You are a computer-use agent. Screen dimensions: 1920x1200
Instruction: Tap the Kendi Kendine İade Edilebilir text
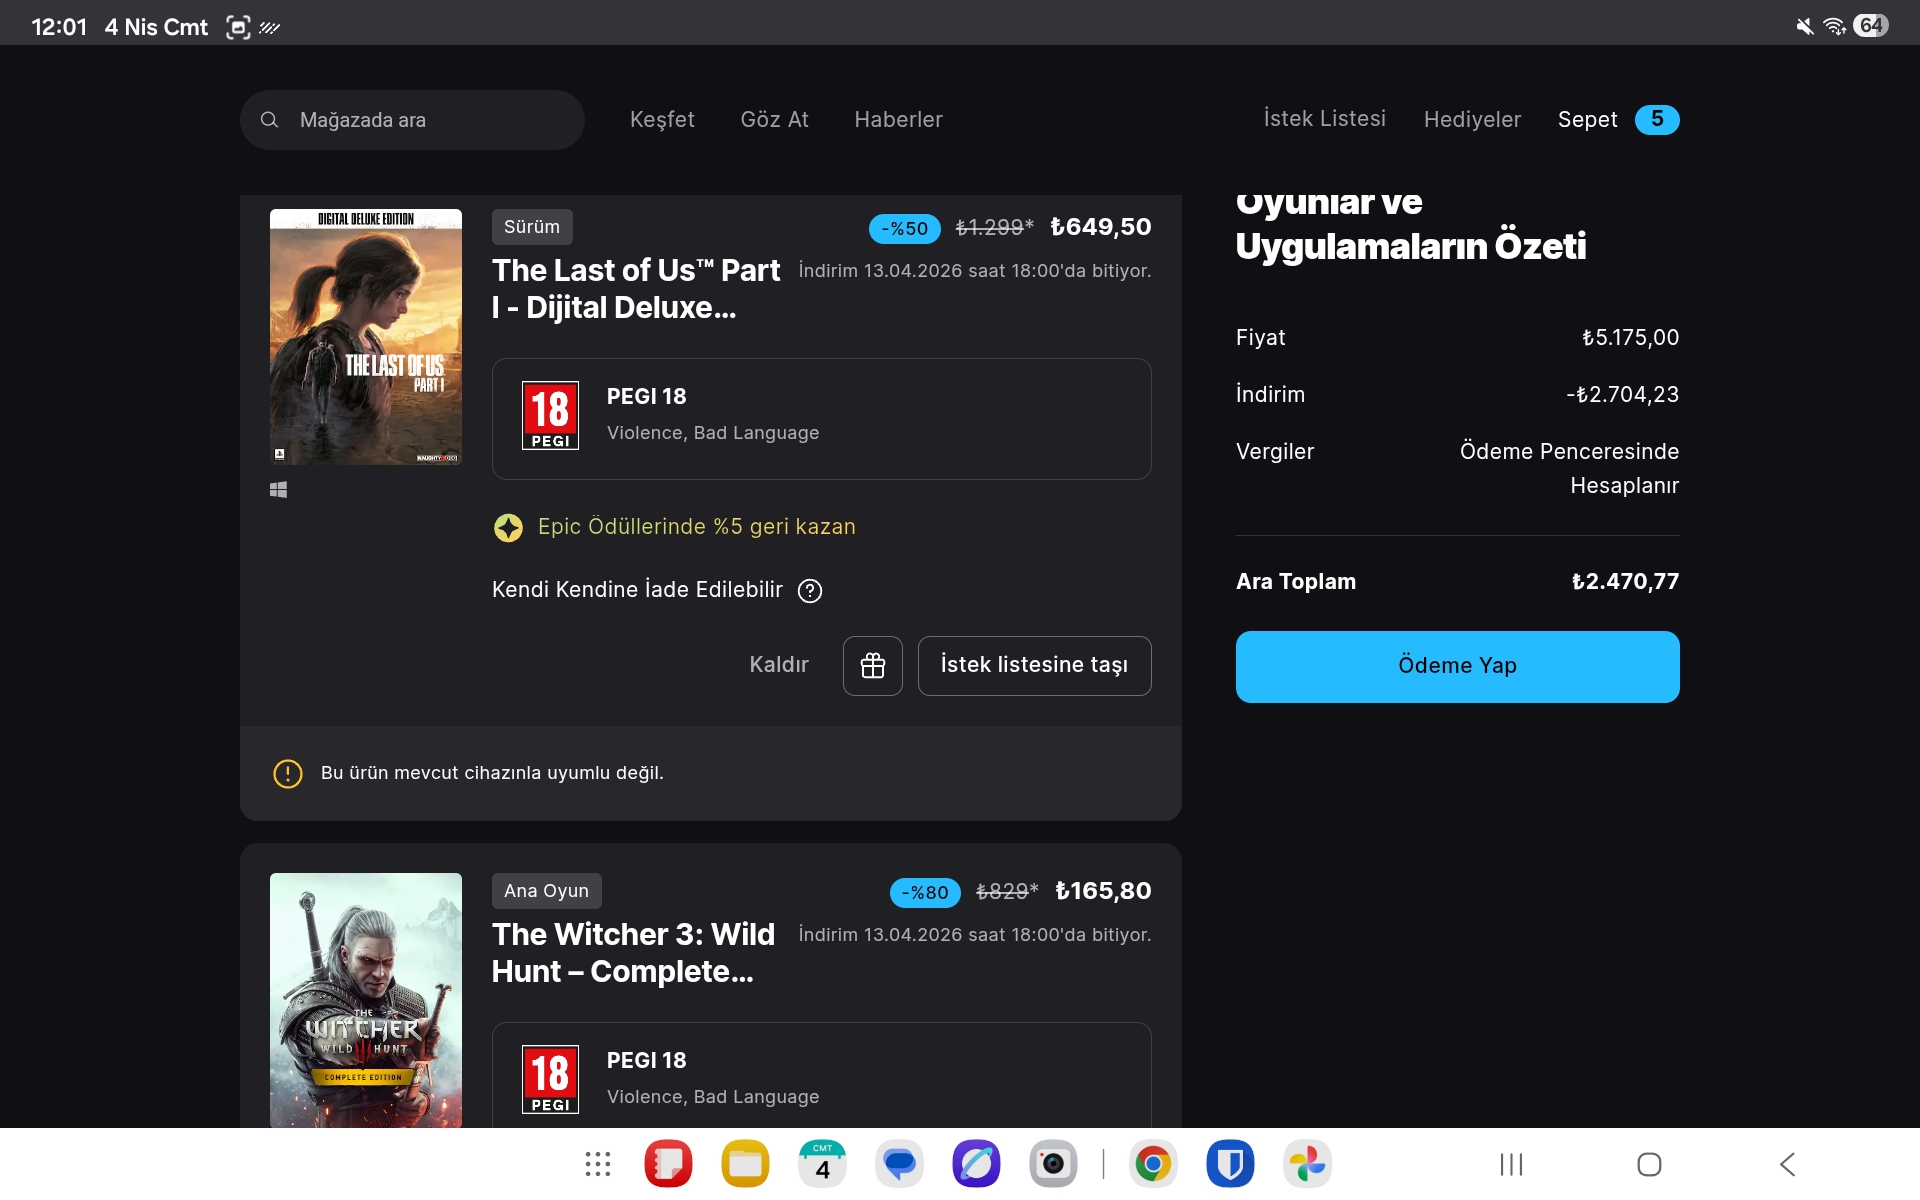click(x=637, y=590)
